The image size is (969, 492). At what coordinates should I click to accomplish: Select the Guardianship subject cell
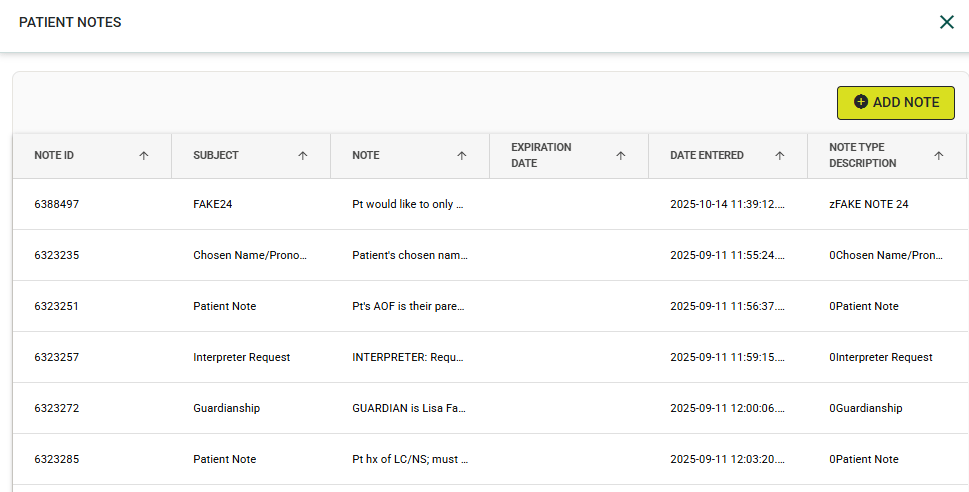(x=226, y=408)
